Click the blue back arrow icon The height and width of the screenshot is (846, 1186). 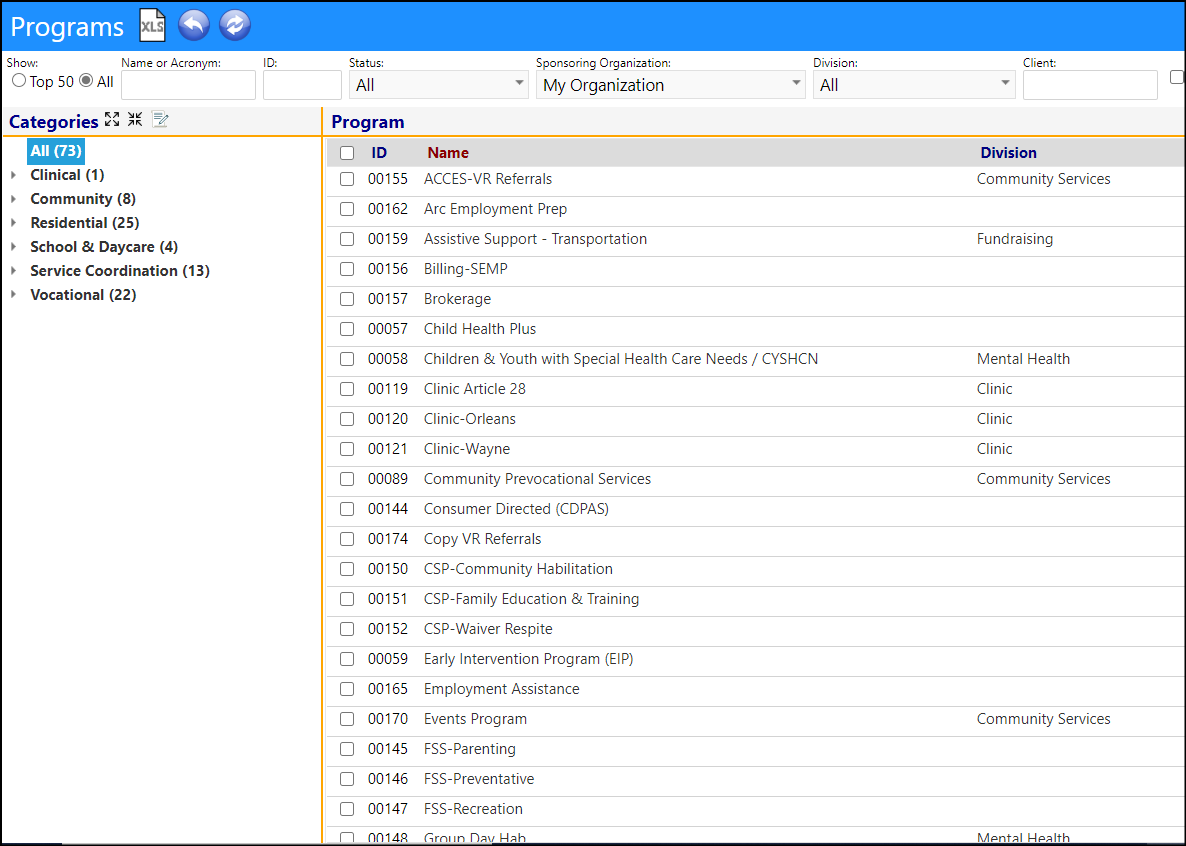pyautogui.click(x=194, y=26)
